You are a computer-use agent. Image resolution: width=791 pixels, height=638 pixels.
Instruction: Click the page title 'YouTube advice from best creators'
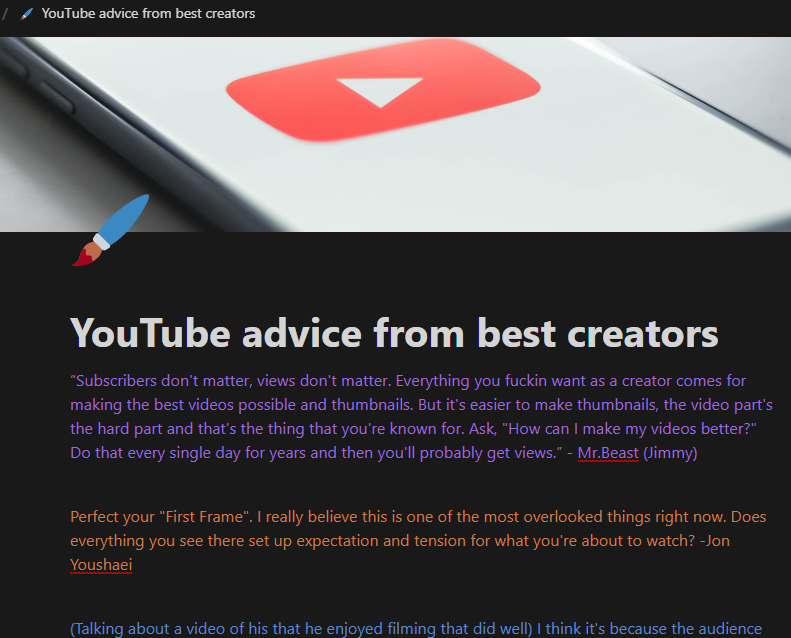[x=394, y=333]
